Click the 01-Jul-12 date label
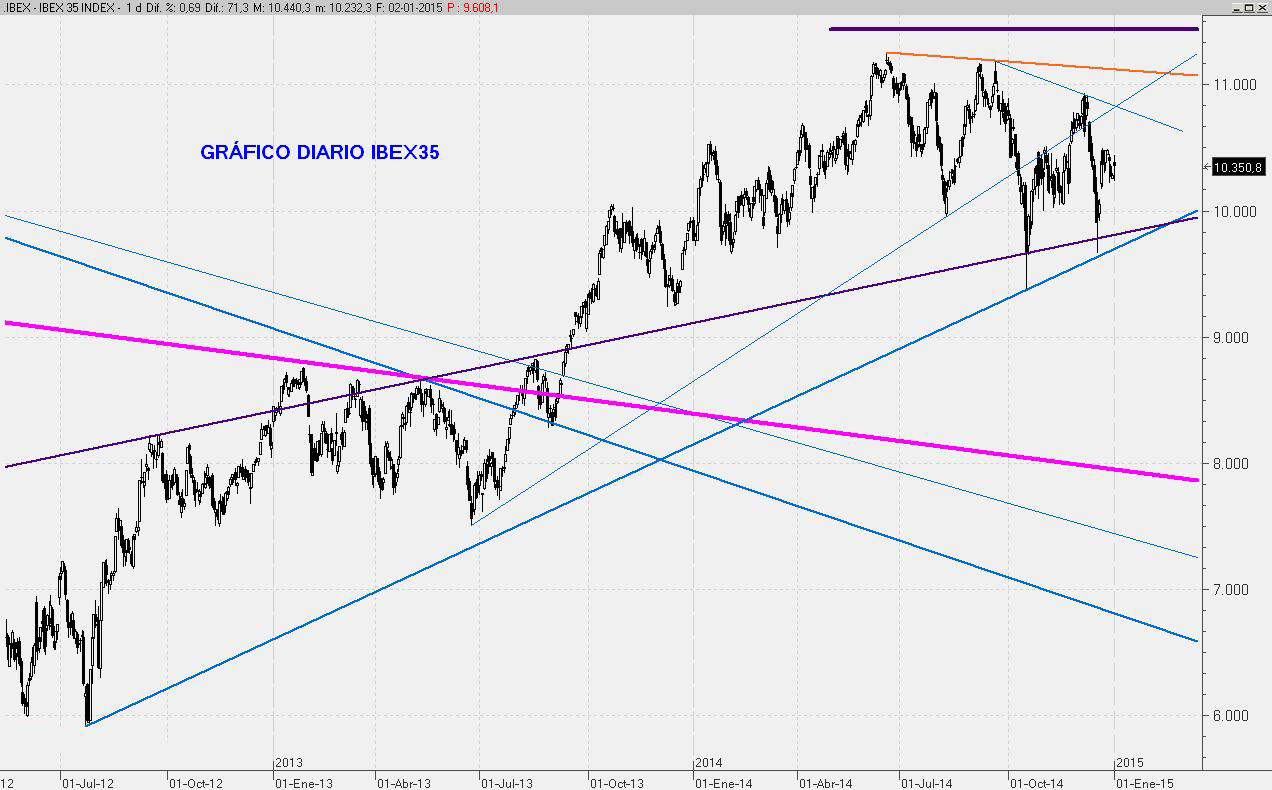 click(x=88, y=782)
